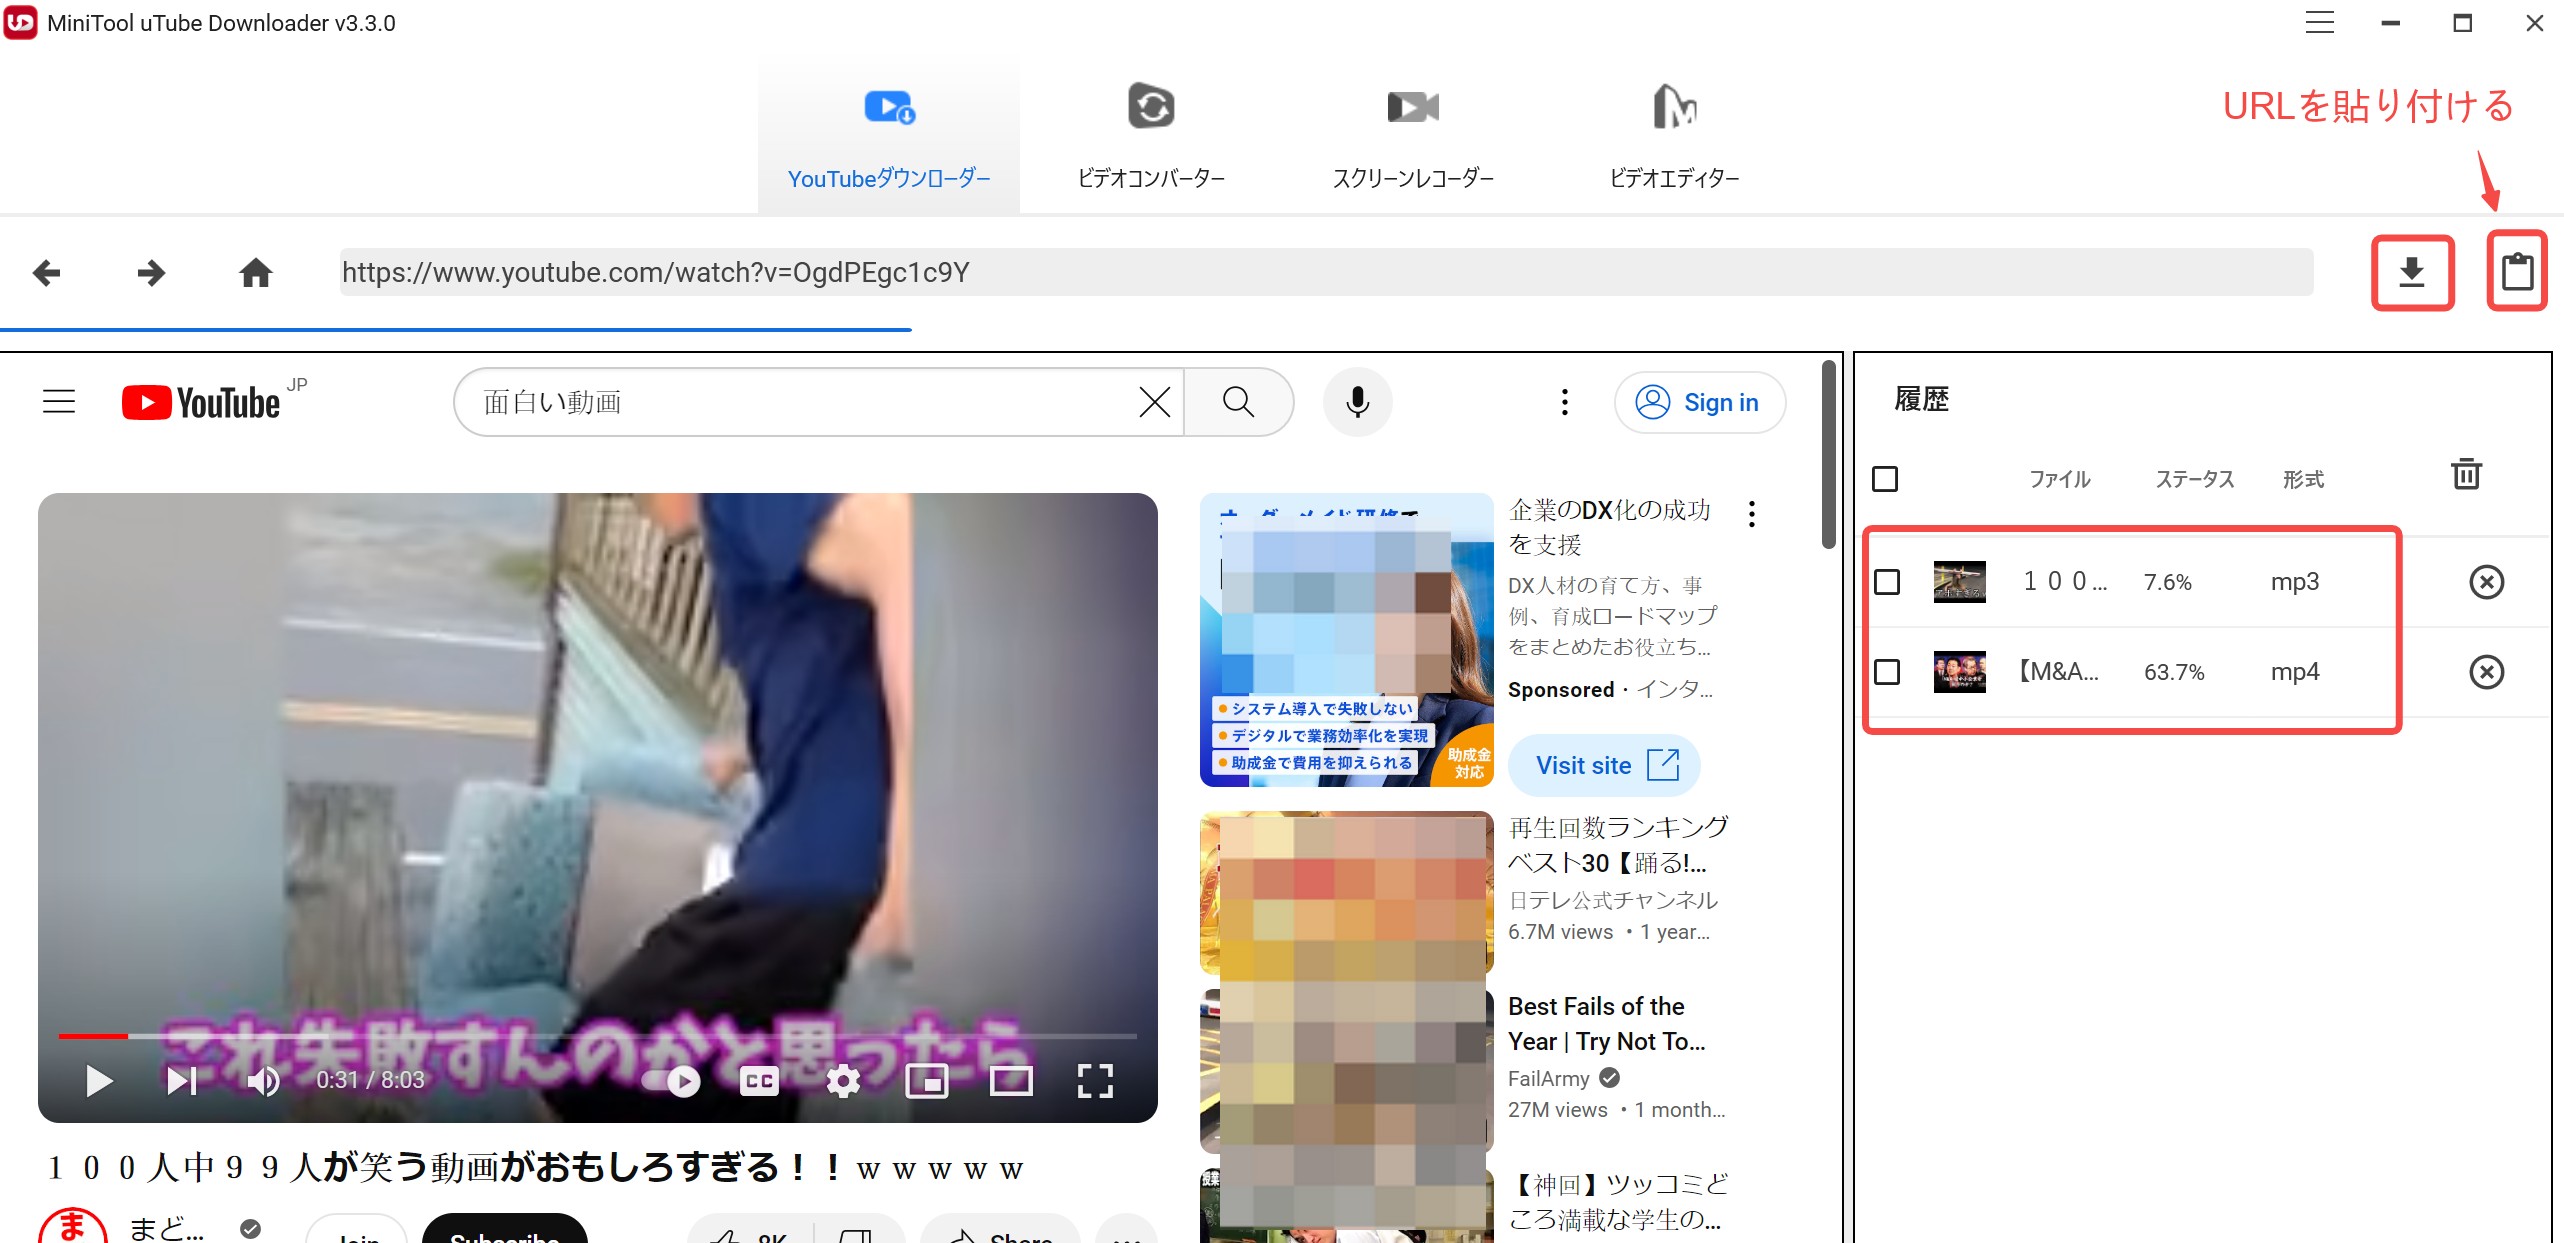Viewport: 2564px width, 1243px height.
Task: Toggle closed captions
Action: [759, 1081]
